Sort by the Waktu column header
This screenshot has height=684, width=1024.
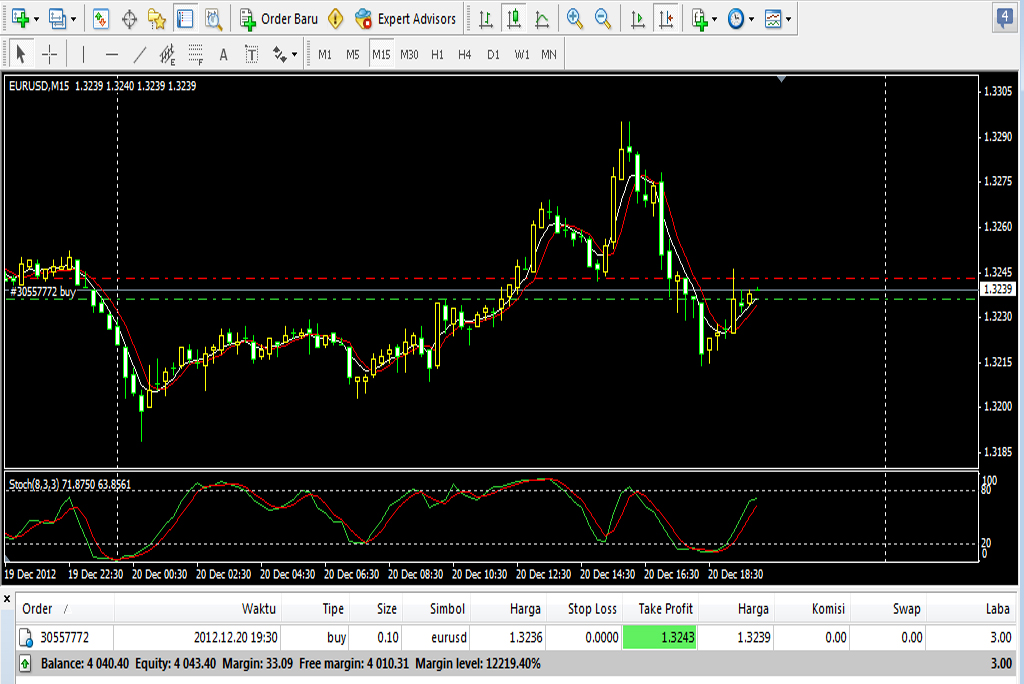(x=198, y=609)
